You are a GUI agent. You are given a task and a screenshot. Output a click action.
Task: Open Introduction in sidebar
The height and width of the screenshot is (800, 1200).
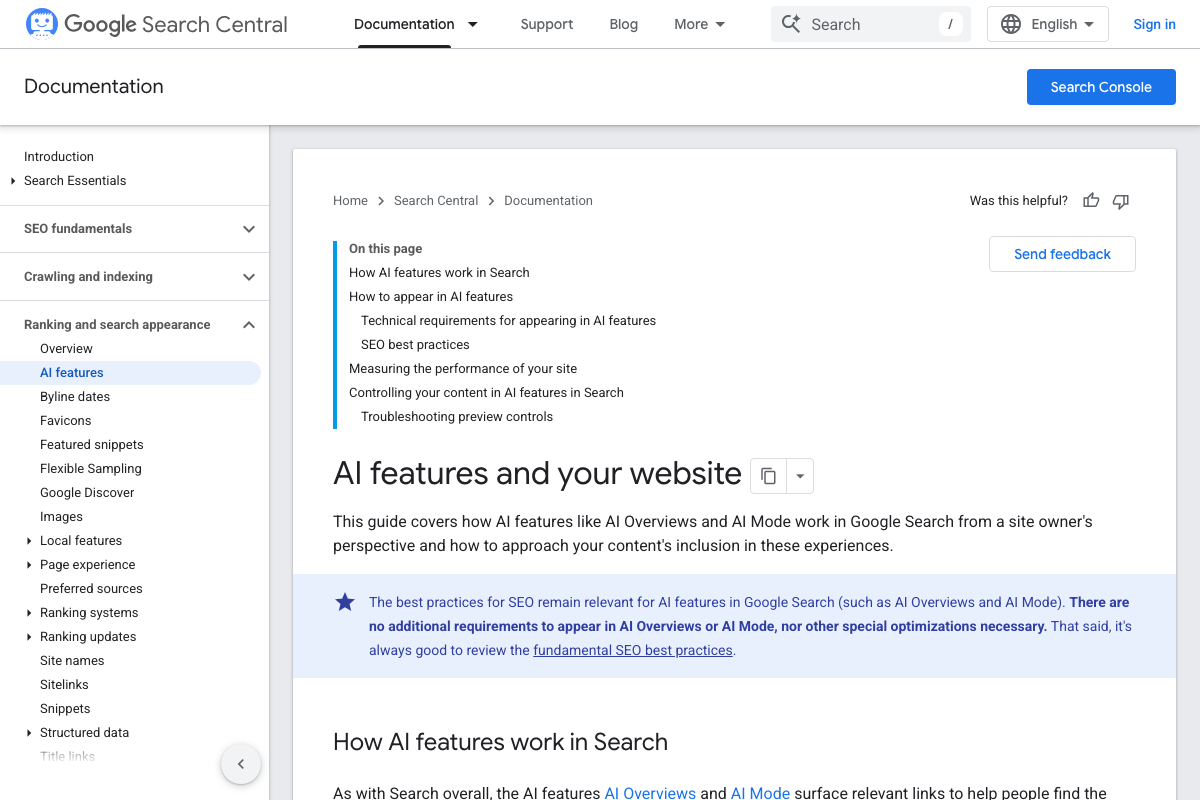59,157
